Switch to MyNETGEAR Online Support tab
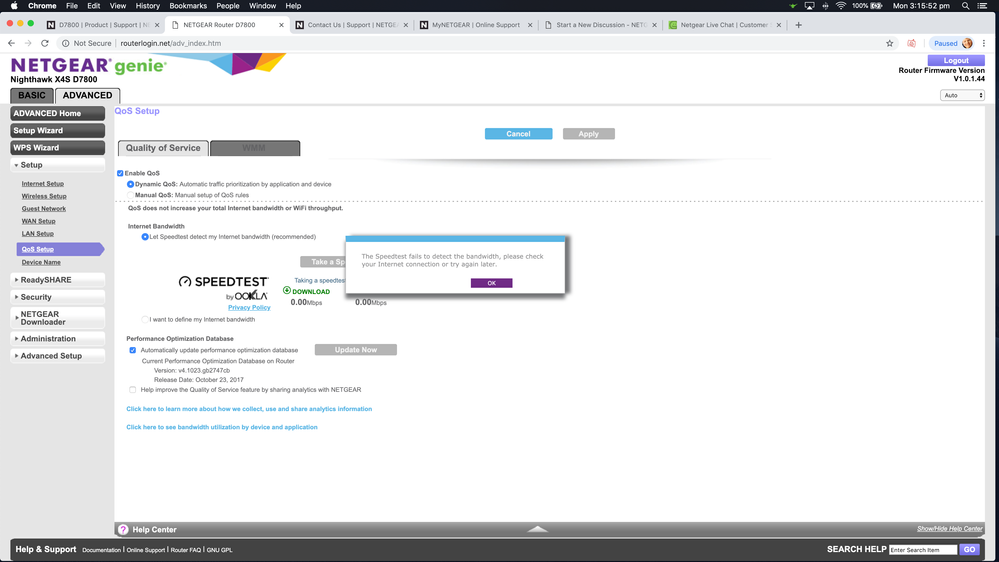Image resolution: width=999 pixels, height=562 pixels. [476, 25]
